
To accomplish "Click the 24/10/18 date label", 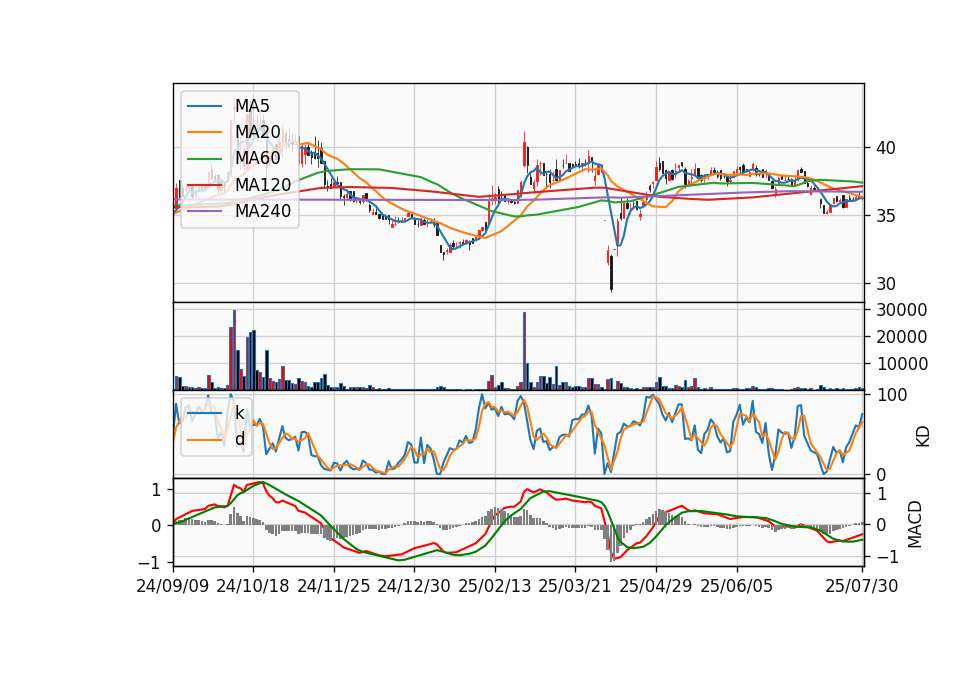I will point(253,586).
